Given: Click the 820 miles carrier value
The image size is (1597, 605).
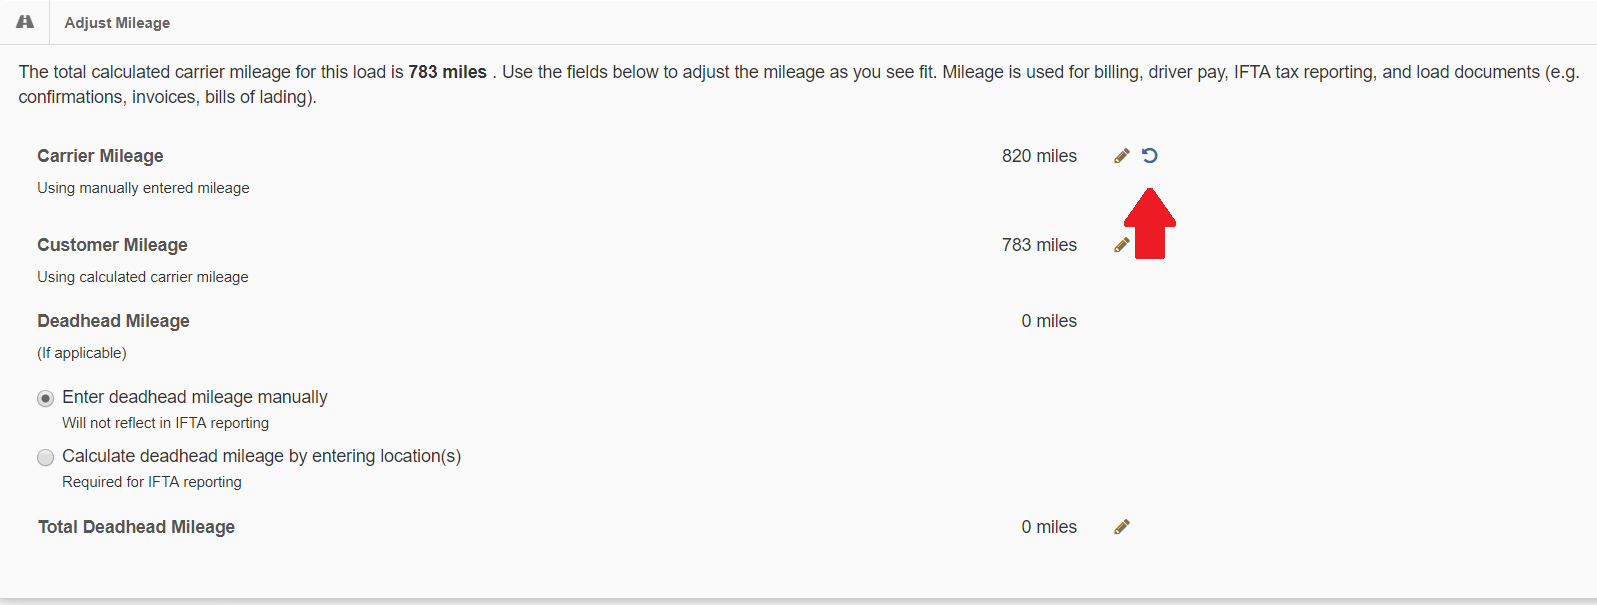Looking at the screenshot, I should pos(1039,156).
